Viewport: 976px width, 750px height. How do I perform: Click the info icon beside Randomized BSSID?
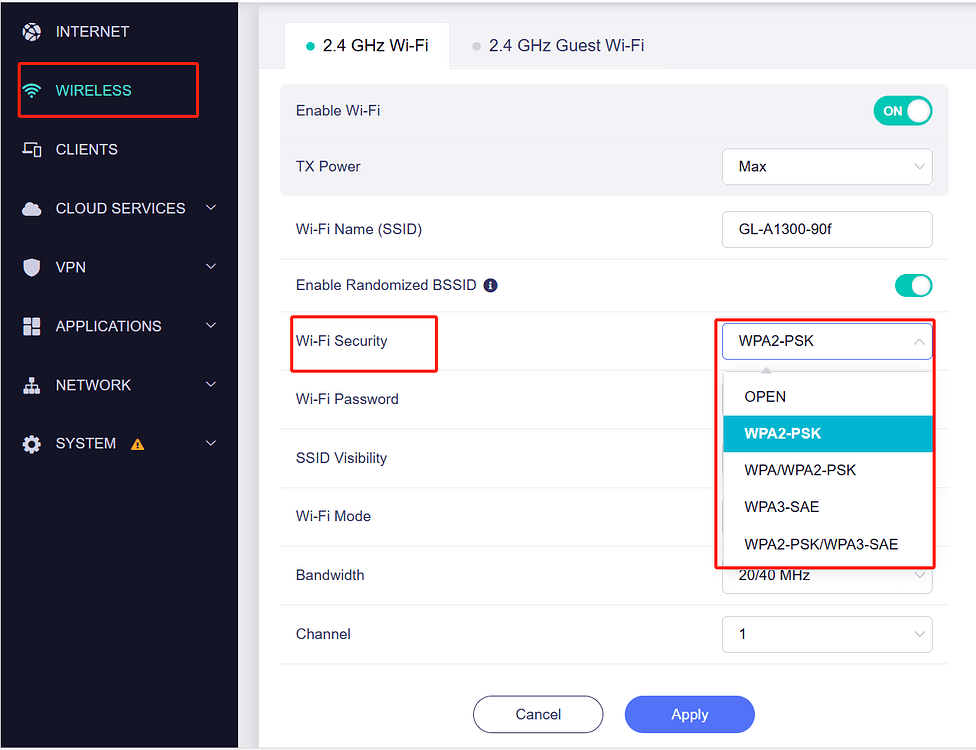coord(490,285)
